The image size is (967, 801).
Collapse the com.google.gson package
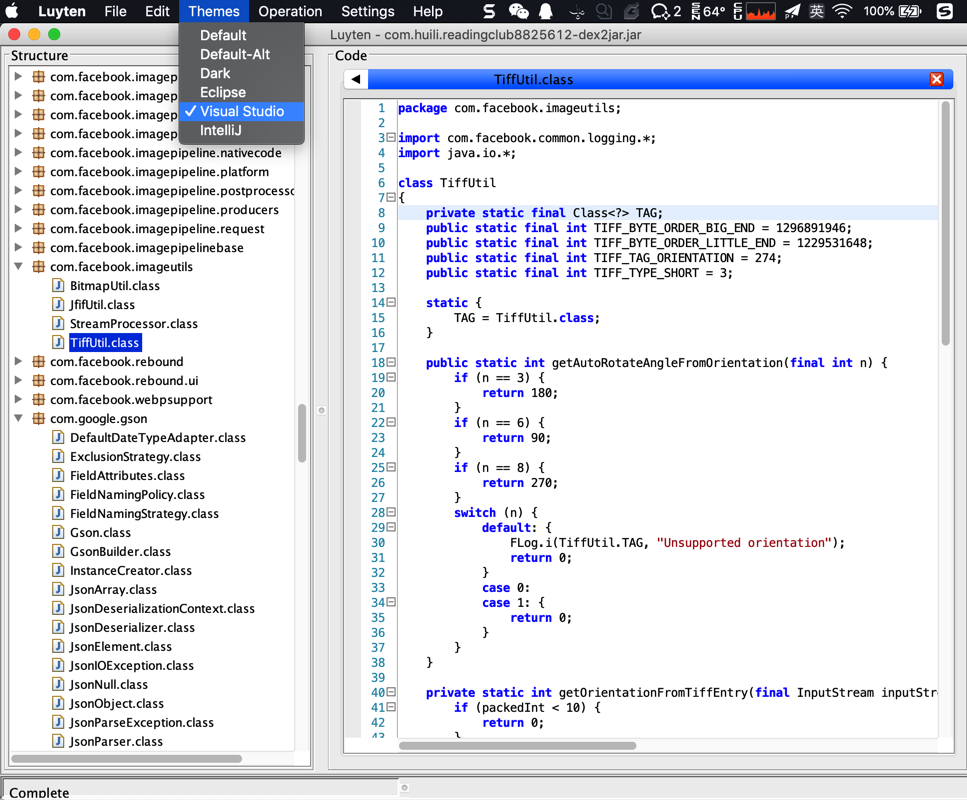[19, 419]
